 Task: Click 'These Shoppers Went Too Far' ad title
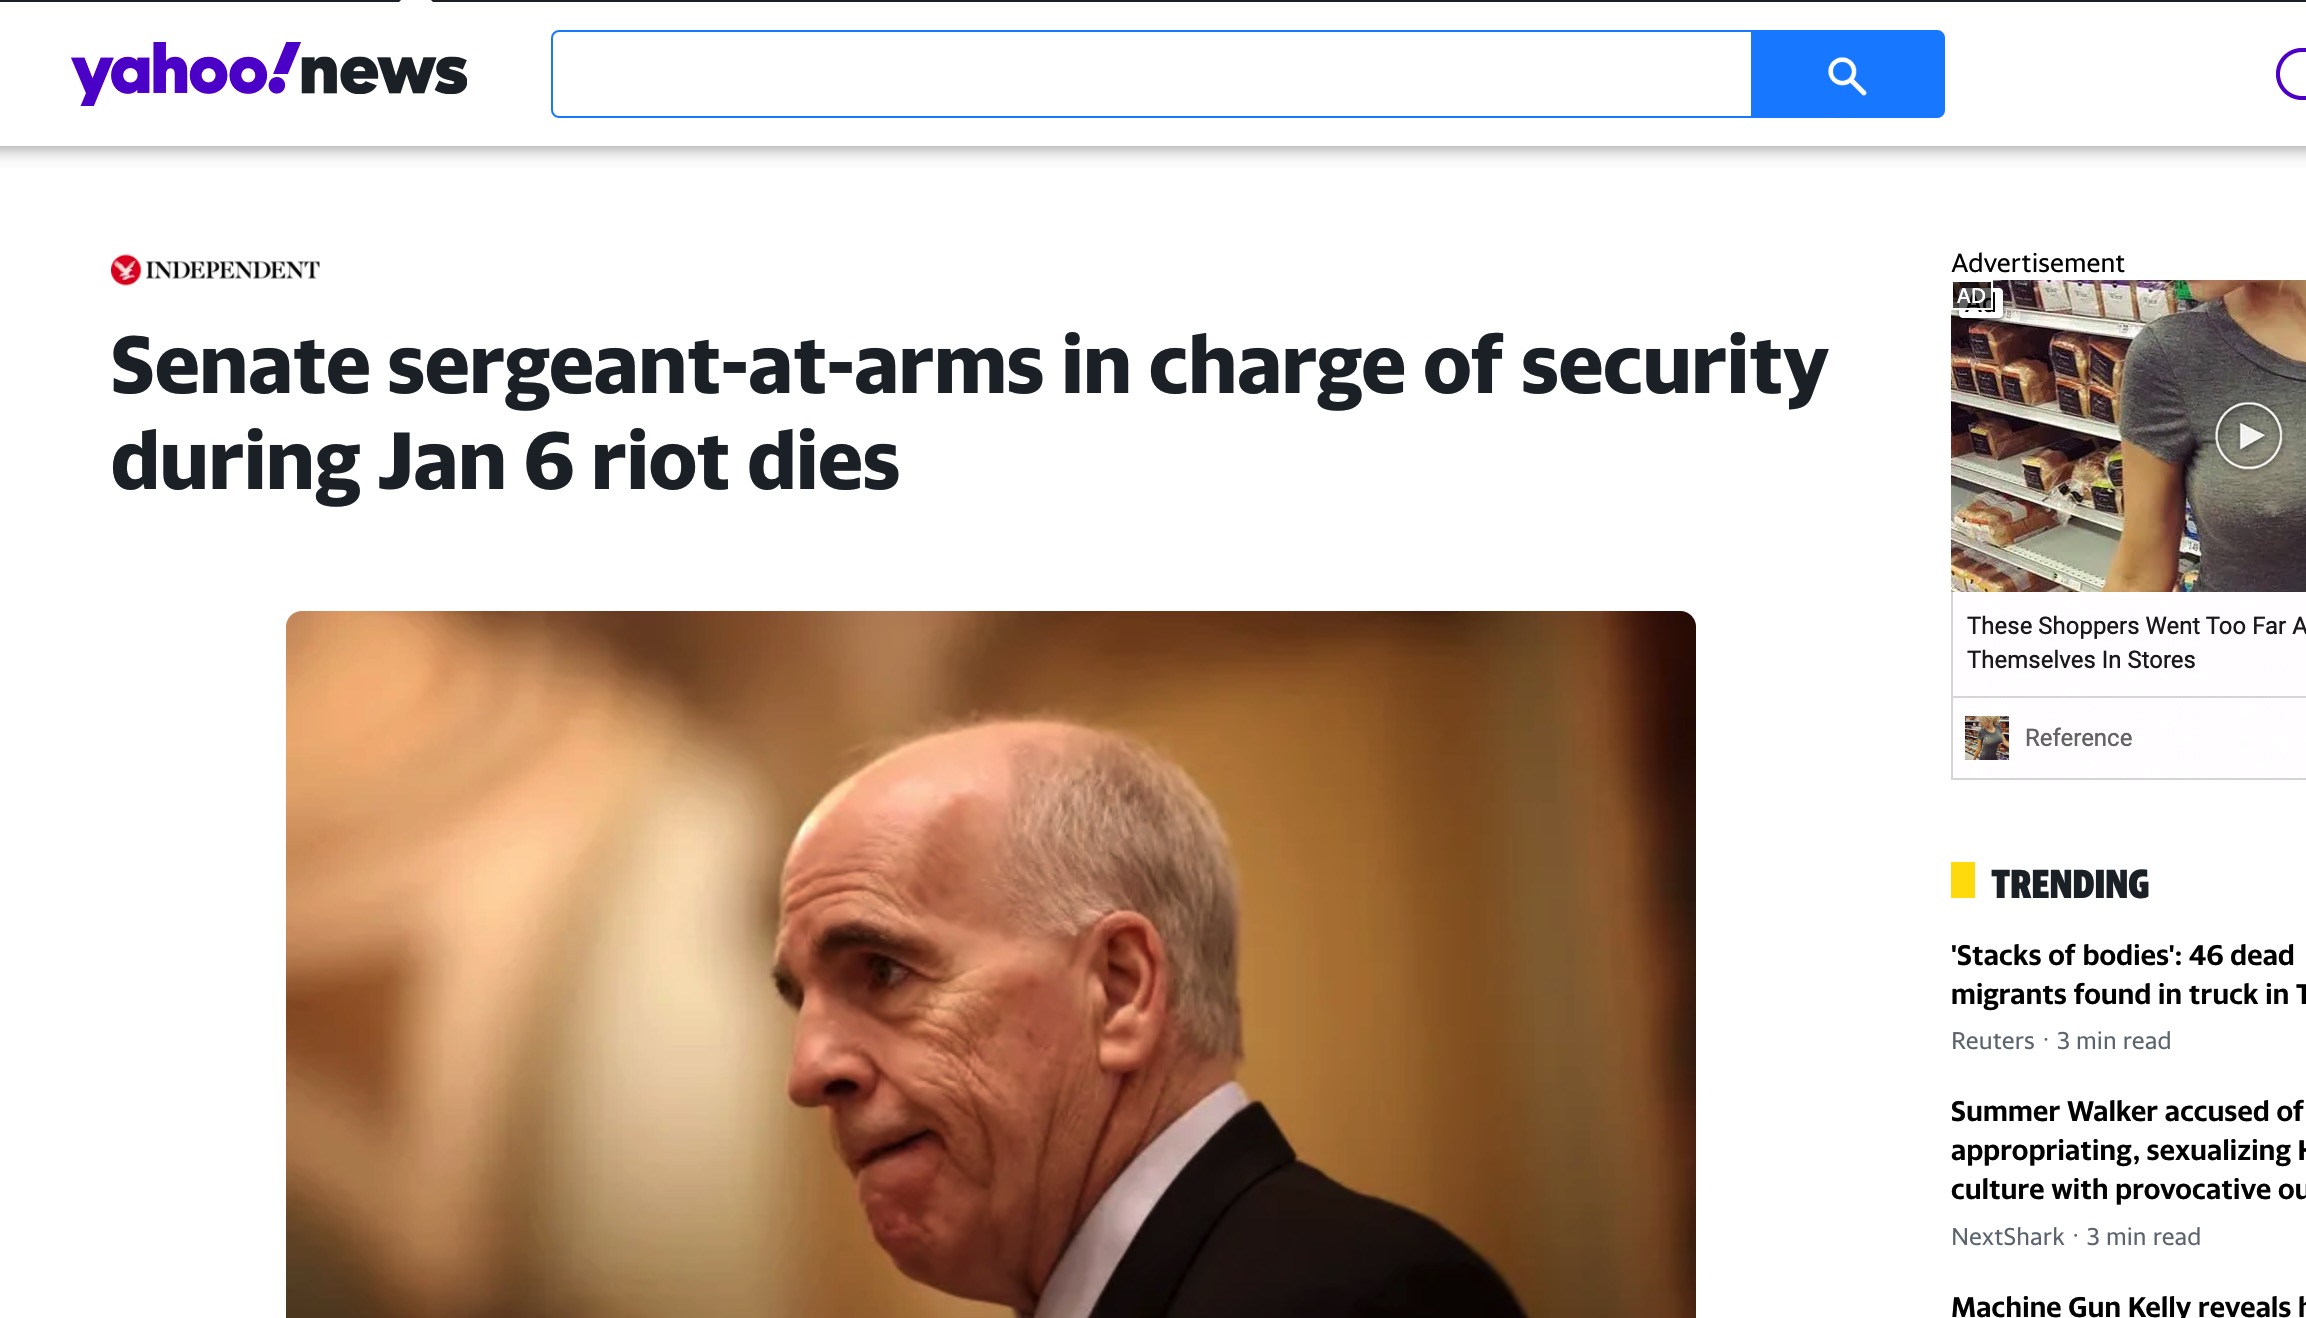2136,643
